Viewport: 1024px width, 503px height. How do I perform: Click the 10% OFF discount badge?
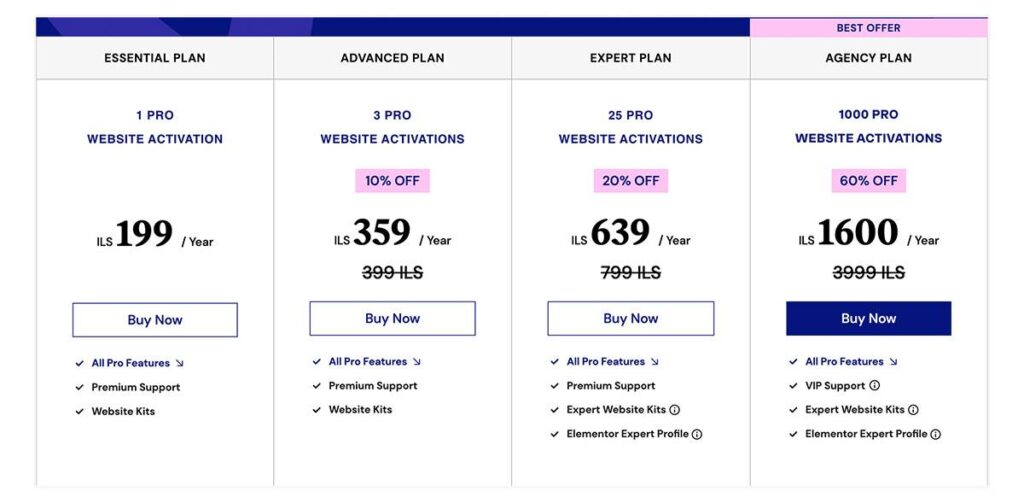(392, 181)
